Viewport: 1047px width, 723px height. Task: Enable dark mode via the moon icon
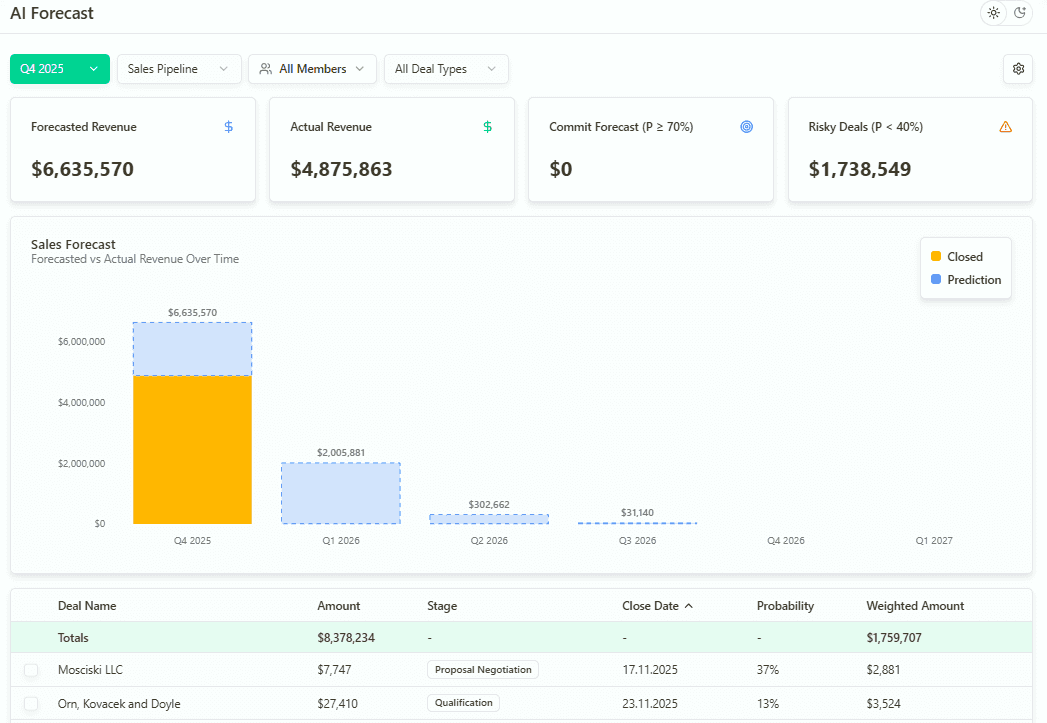1020,13
